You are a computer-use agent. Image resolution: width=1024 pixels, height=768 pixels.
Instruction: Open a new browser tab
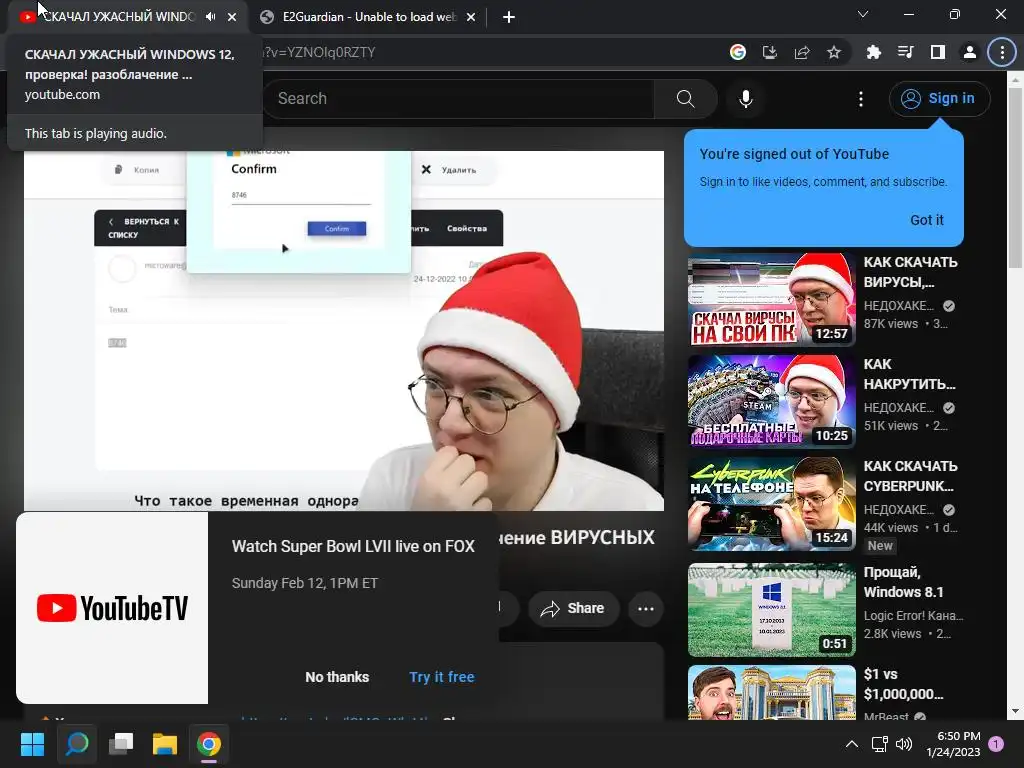pos(509,17)
